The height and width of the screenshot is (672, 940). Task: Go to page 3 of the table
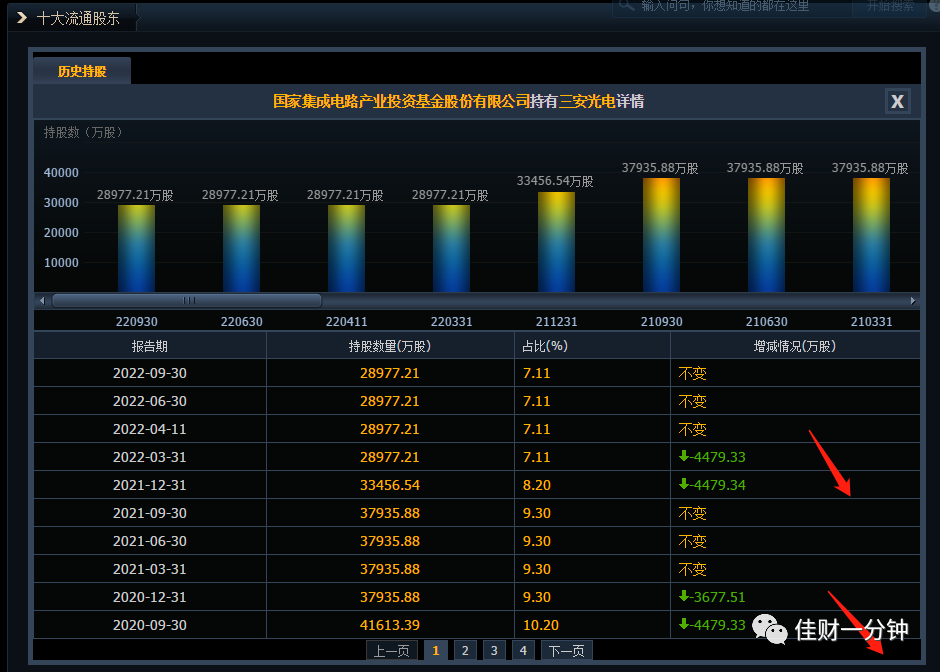click(x=494, y=650)
